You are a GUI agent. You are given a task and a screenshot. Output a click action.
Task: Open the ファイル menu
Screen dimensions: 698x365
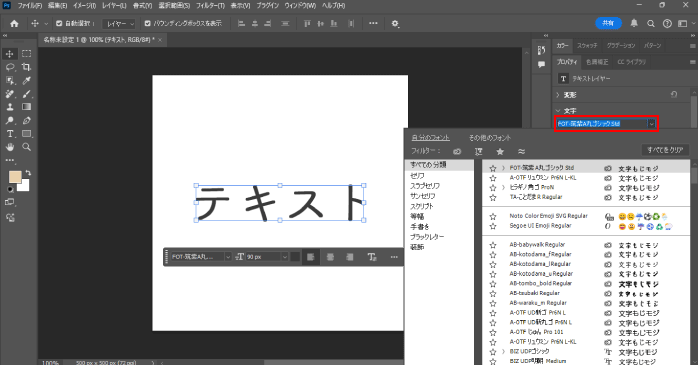point(29,6)
